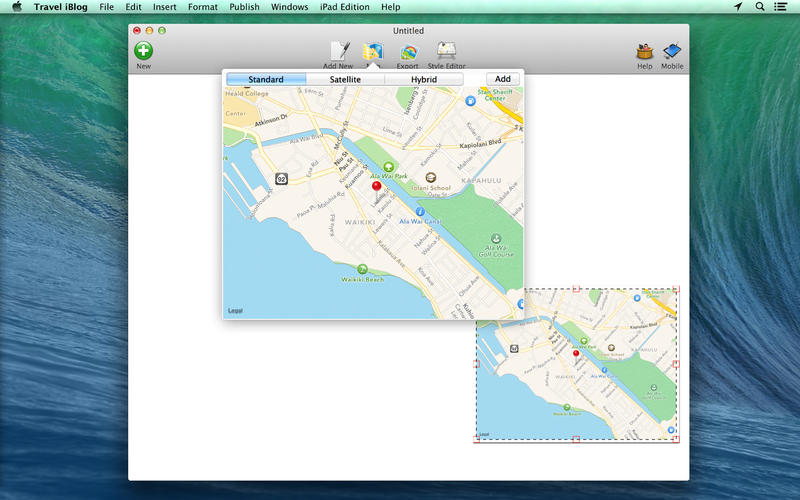Close the Untitled window with red button
This screenshot has height=500, width=800.
tap(137, 31)
